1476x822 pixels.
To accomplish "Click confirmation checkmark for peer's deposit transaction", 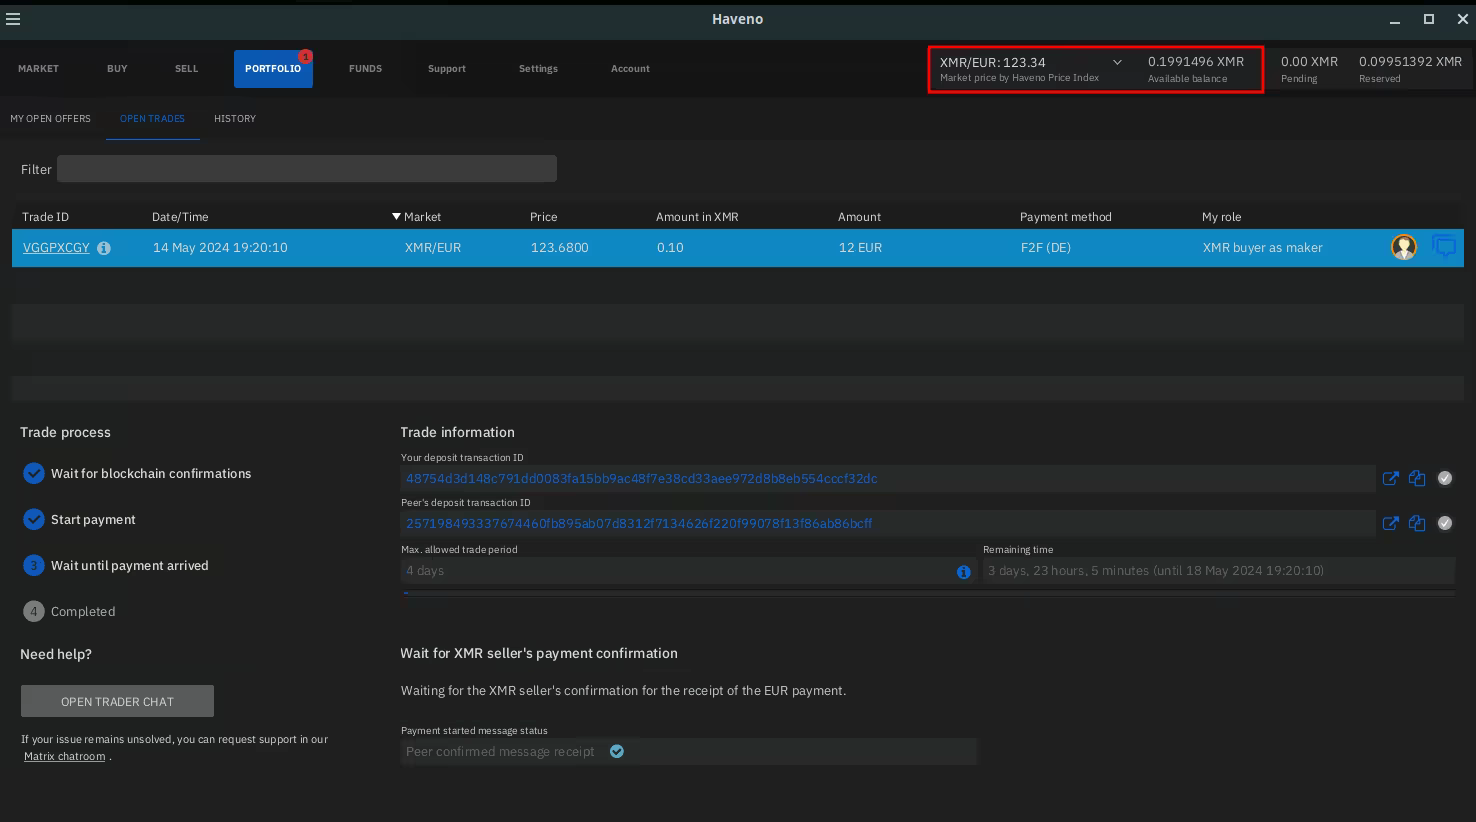I will coord(1445,523).
